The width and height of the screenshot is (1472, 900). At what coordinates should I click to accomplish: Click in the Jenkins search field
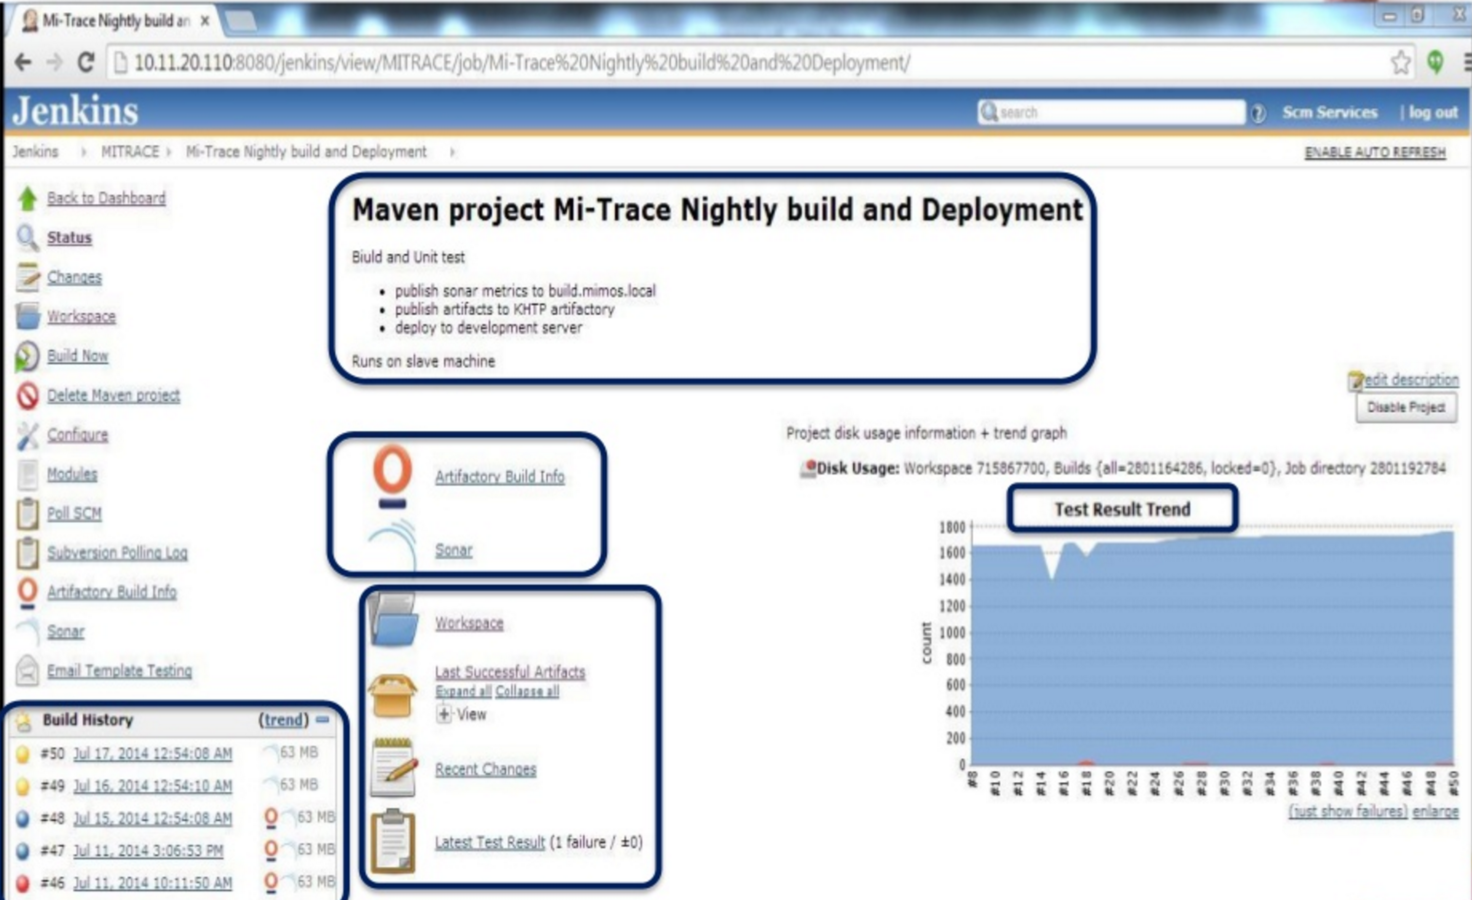[x=1112, y=112]
